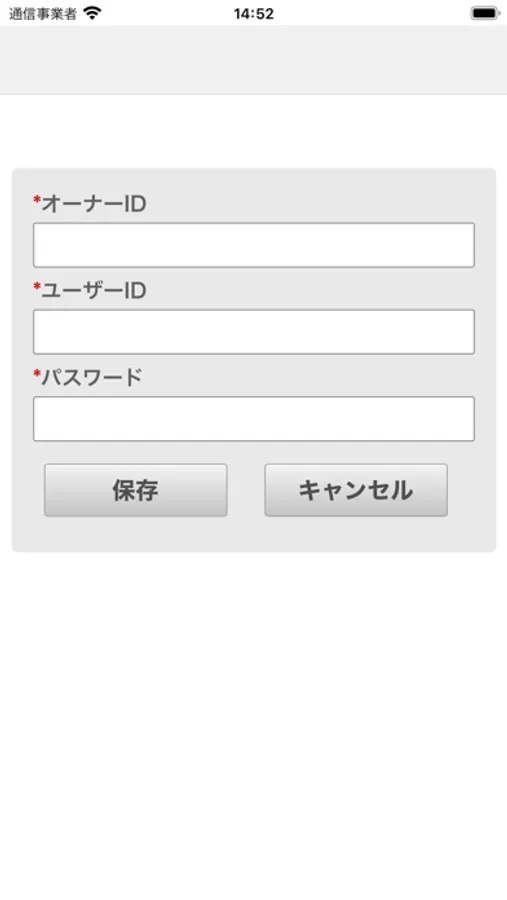Tap the gray panel margin below the 保存 button
This screenshot has height=900, width=507.
tap(136, 534)
